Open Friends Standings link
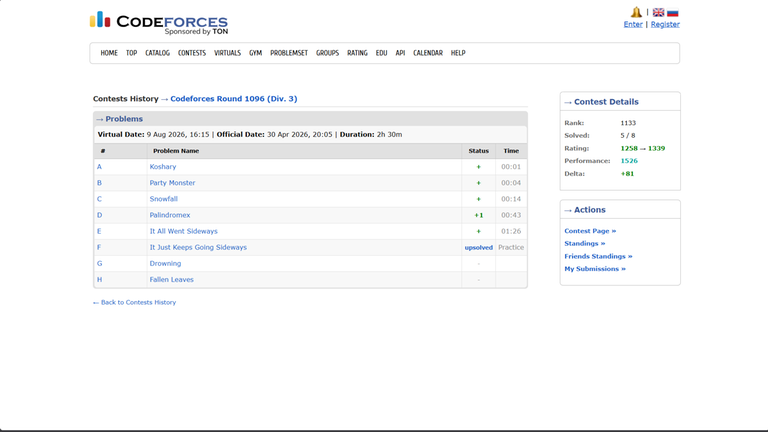768x432 pixels. [598, 256]
